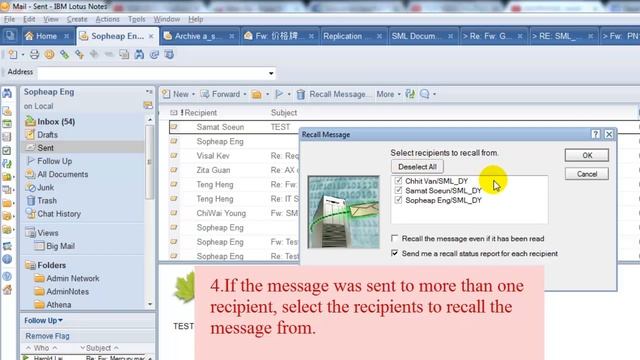
Task: Click the icon right of the More button
Action: (x=410, y=94)
